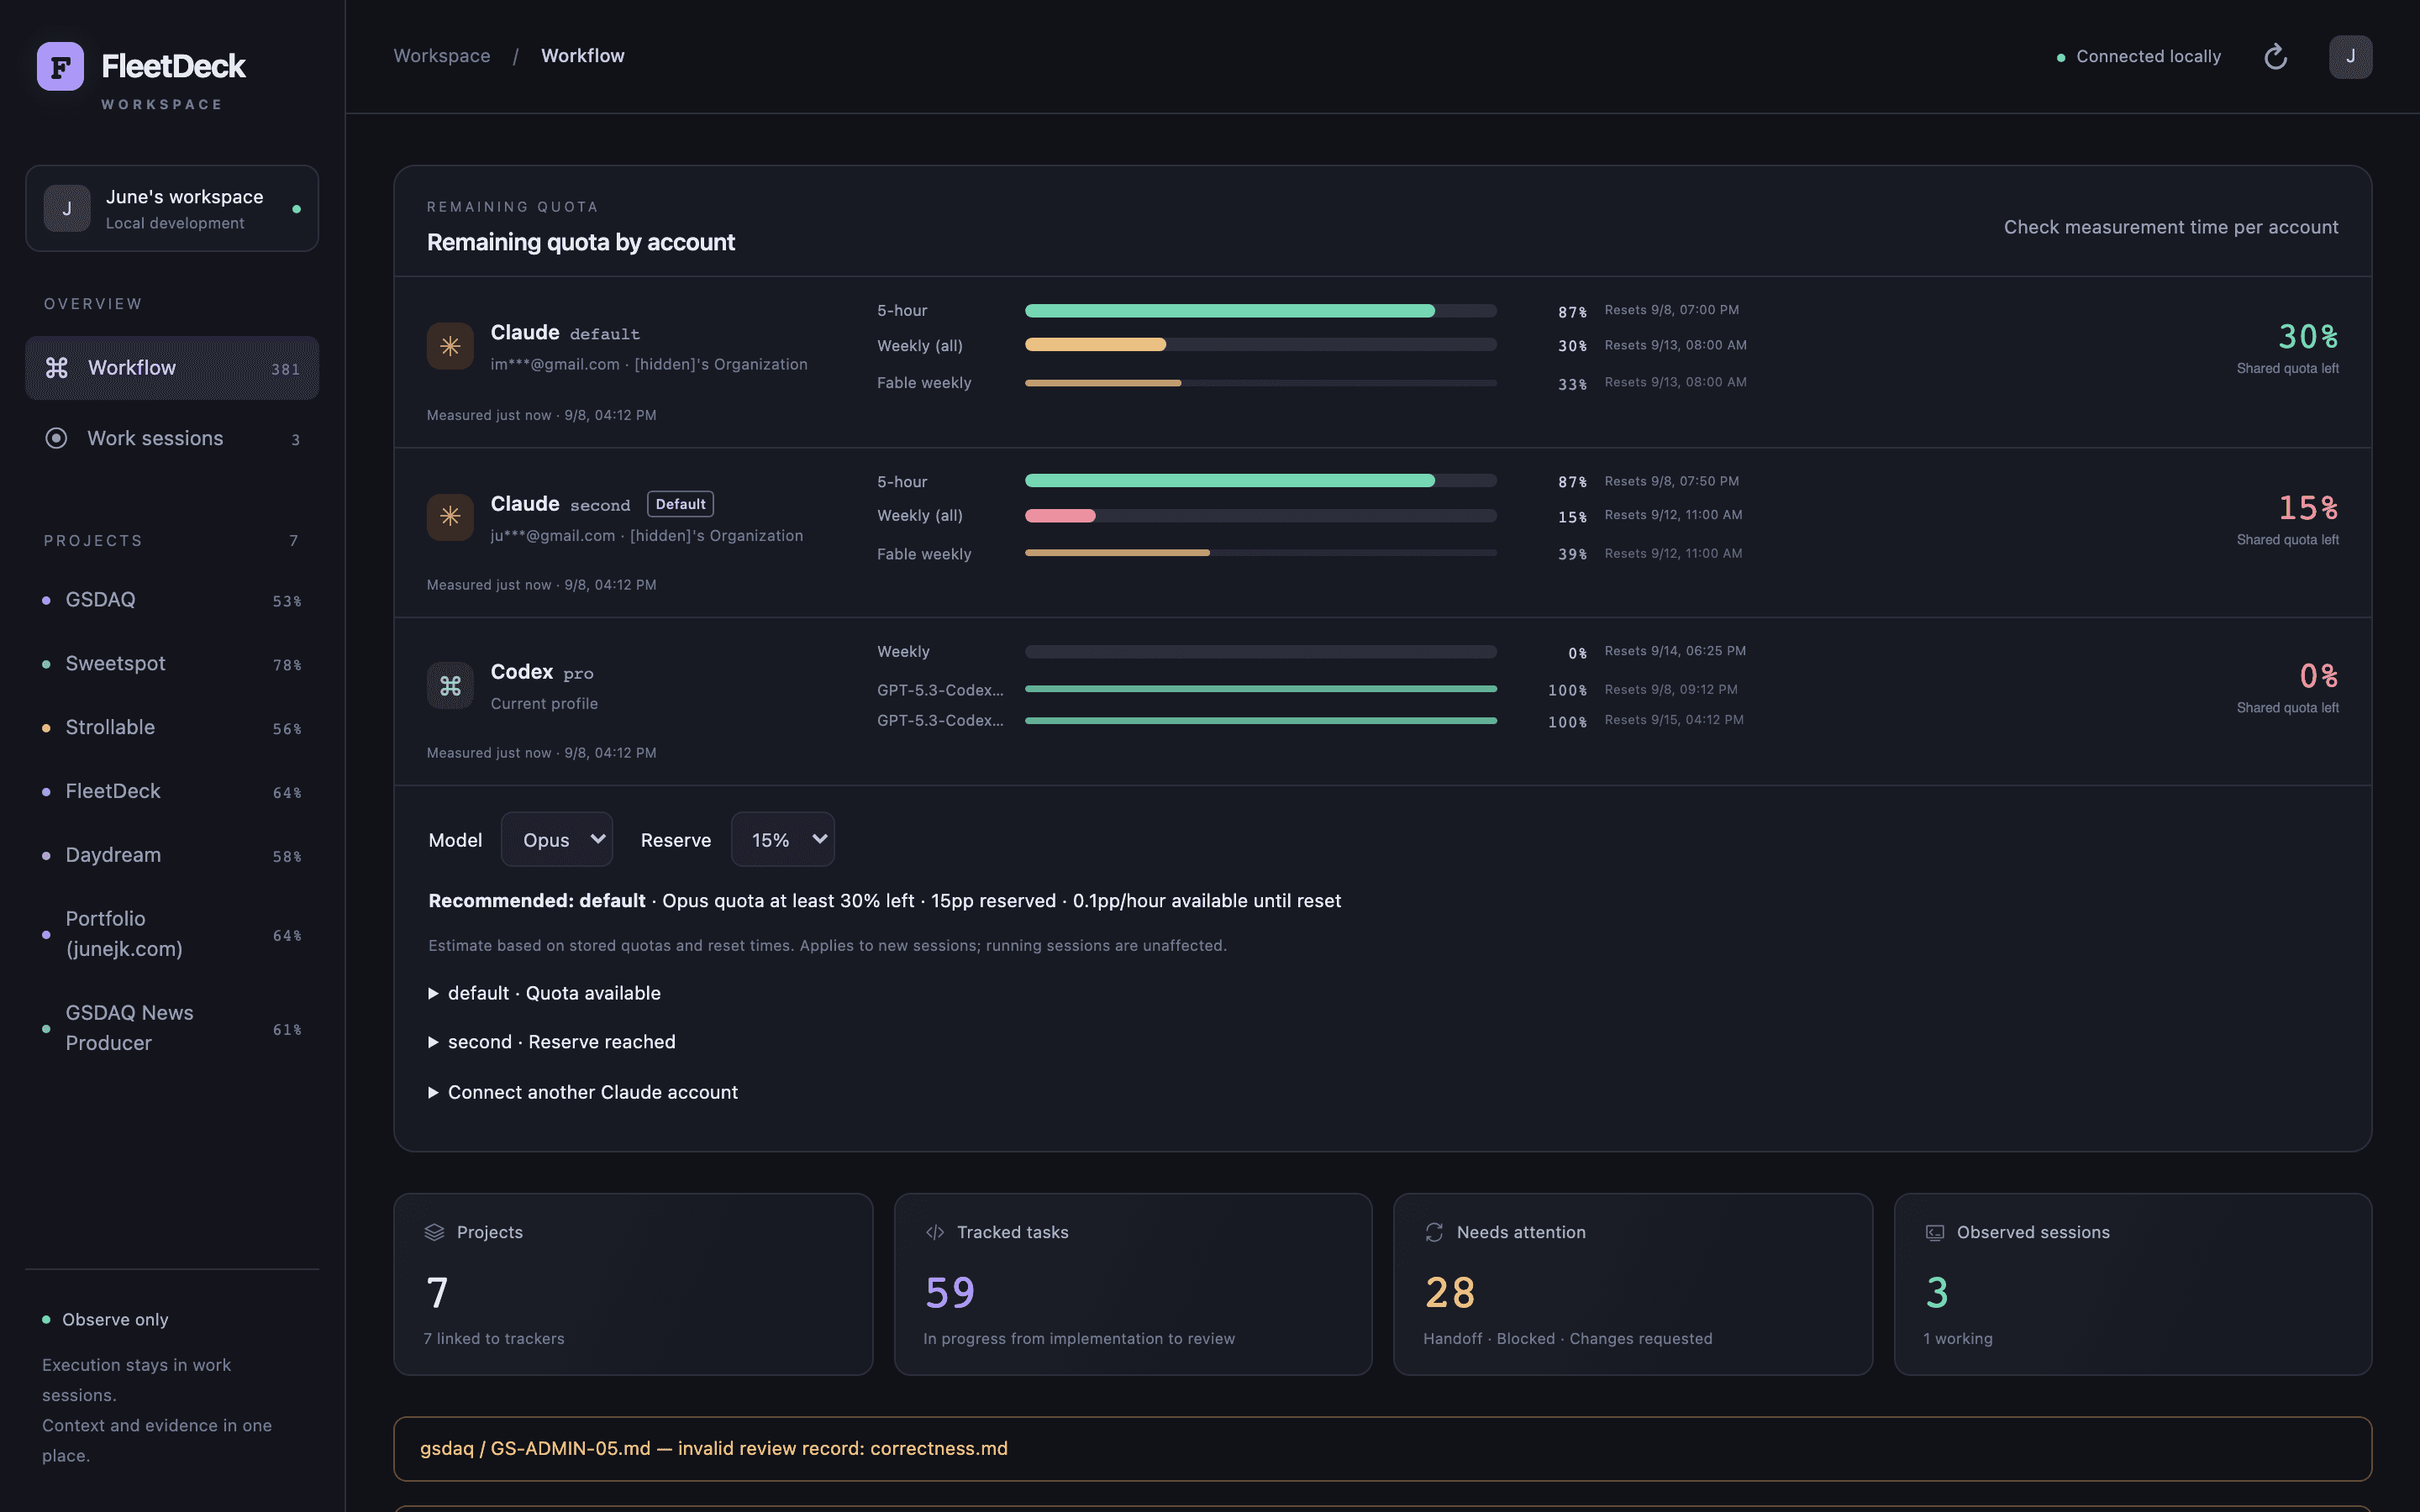Viewport: 2420px width, 1512px height.
Task: Click Claude default Weekly (all) quota bar
Action: (x=1261, y=345)
